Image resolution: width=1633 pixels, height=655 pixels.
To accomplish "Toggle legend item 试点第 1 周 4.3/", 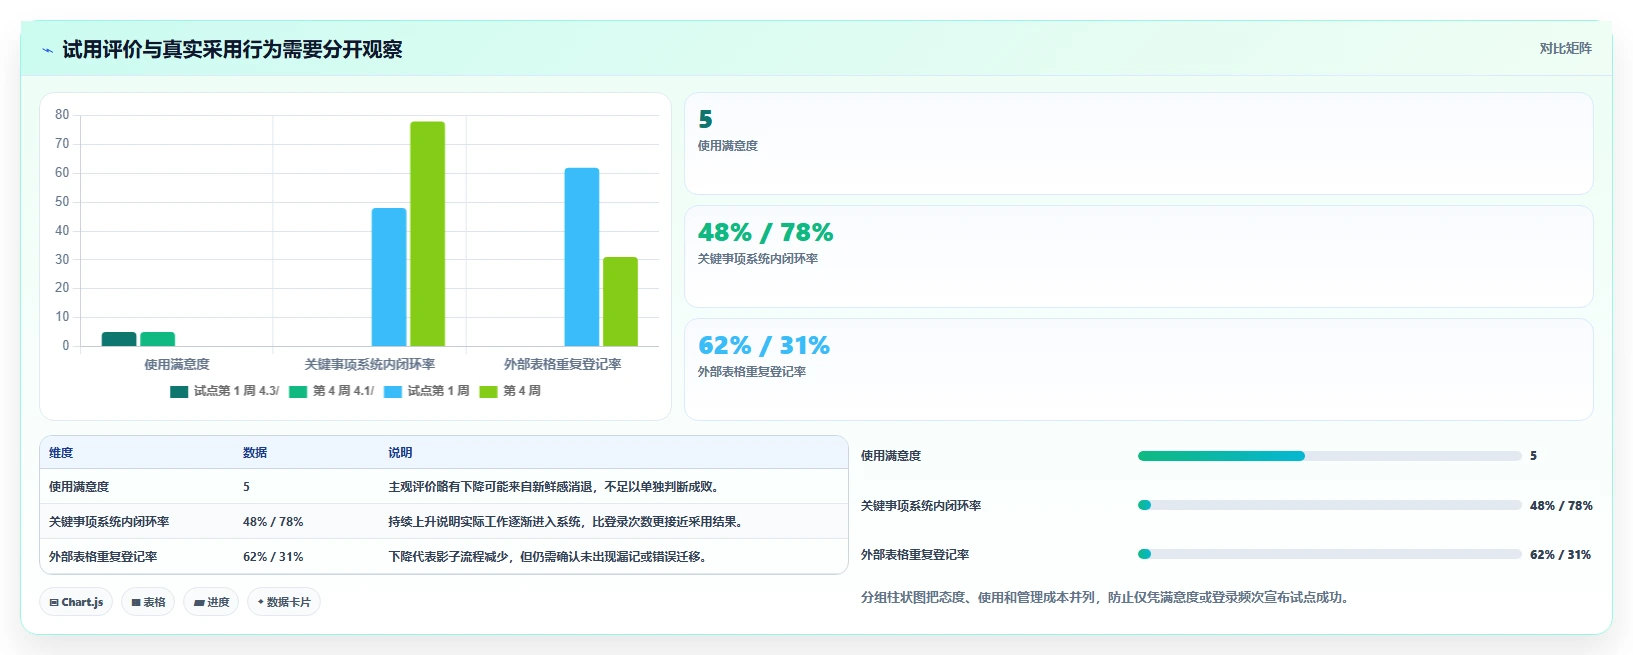I will [x=225, y=391].
